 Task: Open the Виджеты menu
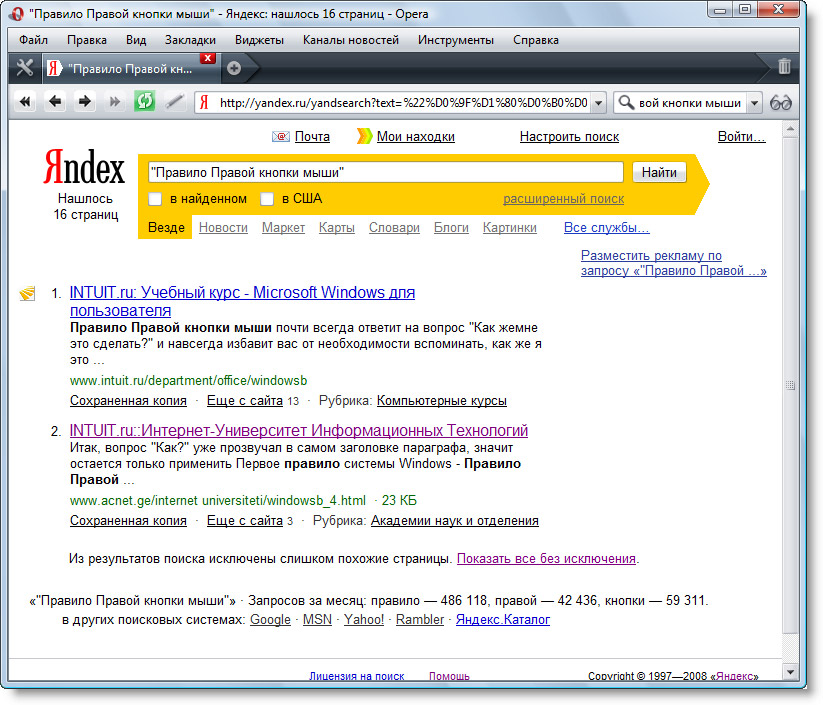[259, 40]
